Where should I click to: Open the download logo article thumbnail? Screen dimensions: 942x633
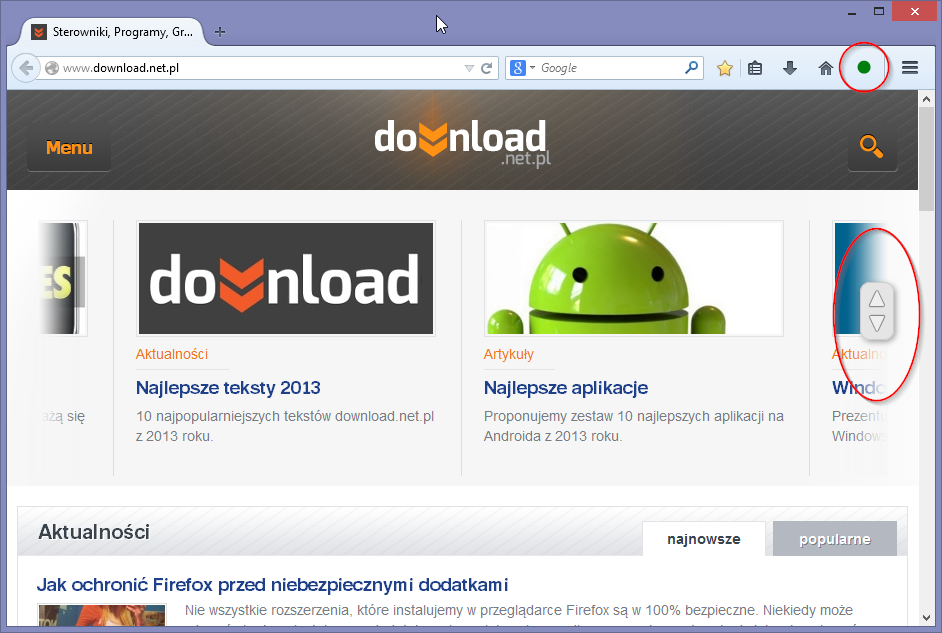[x=286, y=278]
